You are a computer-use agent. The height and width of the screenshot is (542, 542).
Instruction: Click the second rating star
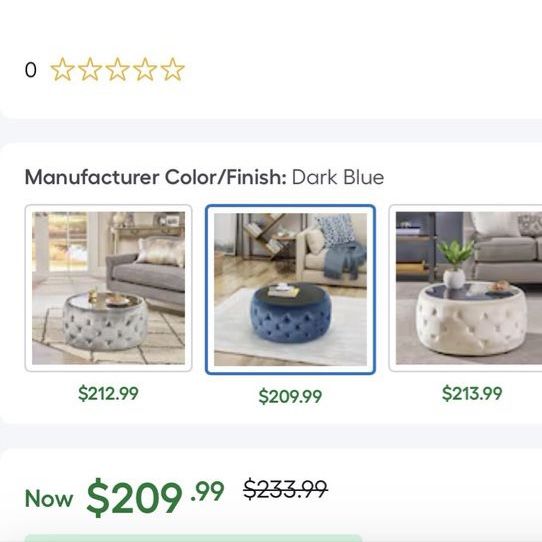[90, 69]
